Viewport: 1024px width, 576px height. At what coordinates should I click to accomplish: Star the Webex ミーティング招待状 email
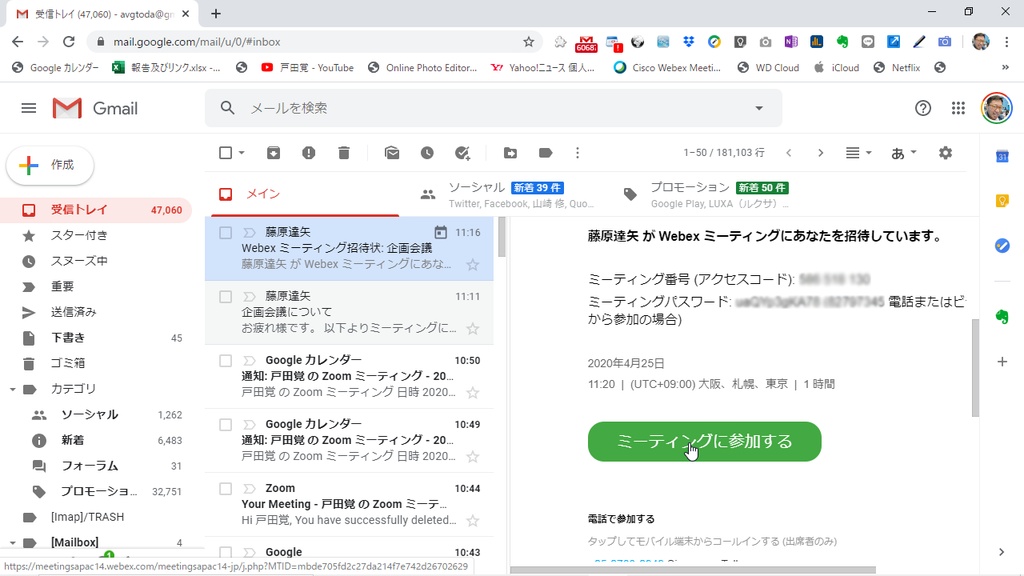point(473,264)
